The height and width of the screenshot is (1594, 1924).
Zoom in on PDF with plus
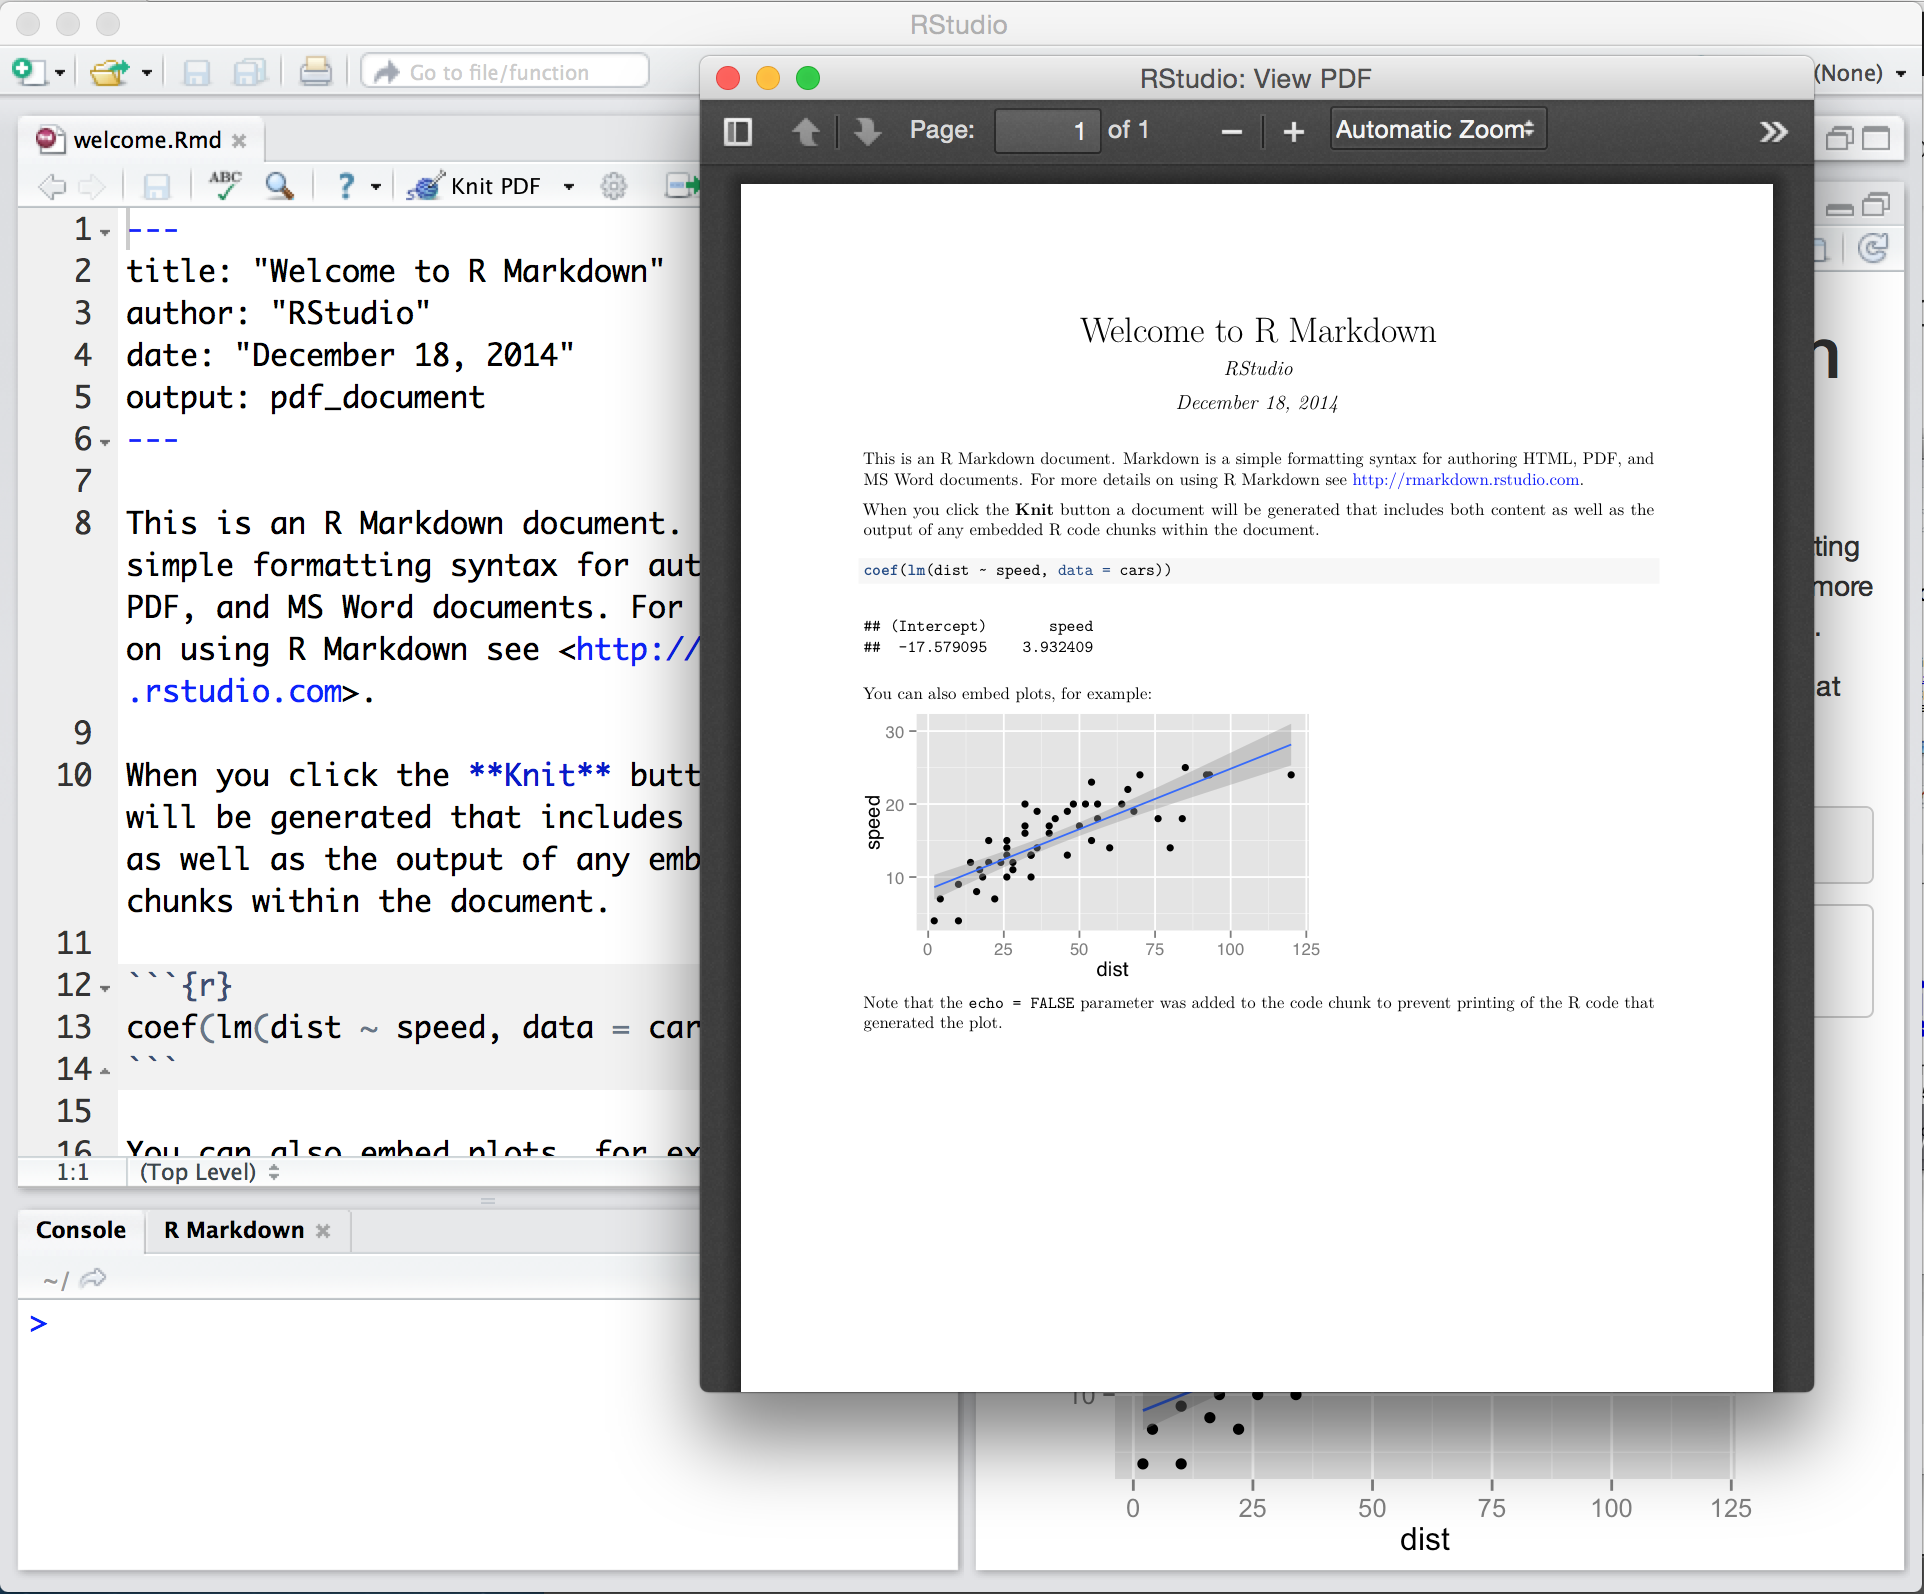coord(1293,132)
